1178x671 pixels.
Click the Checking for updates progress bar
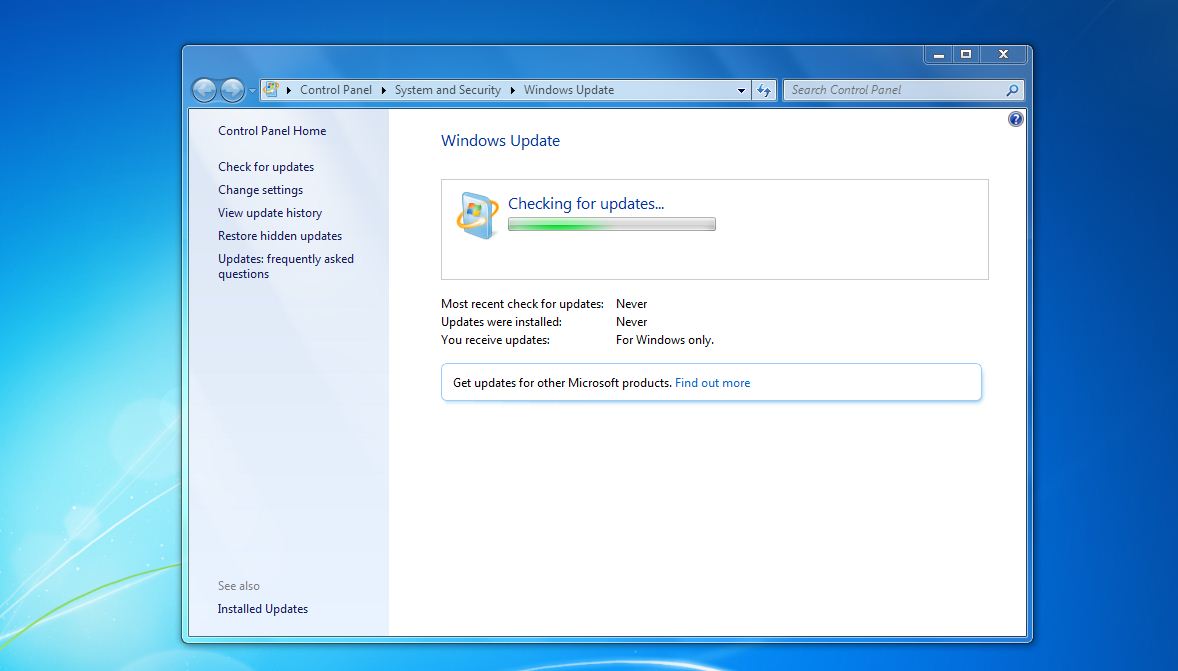[x=611, y=224]
